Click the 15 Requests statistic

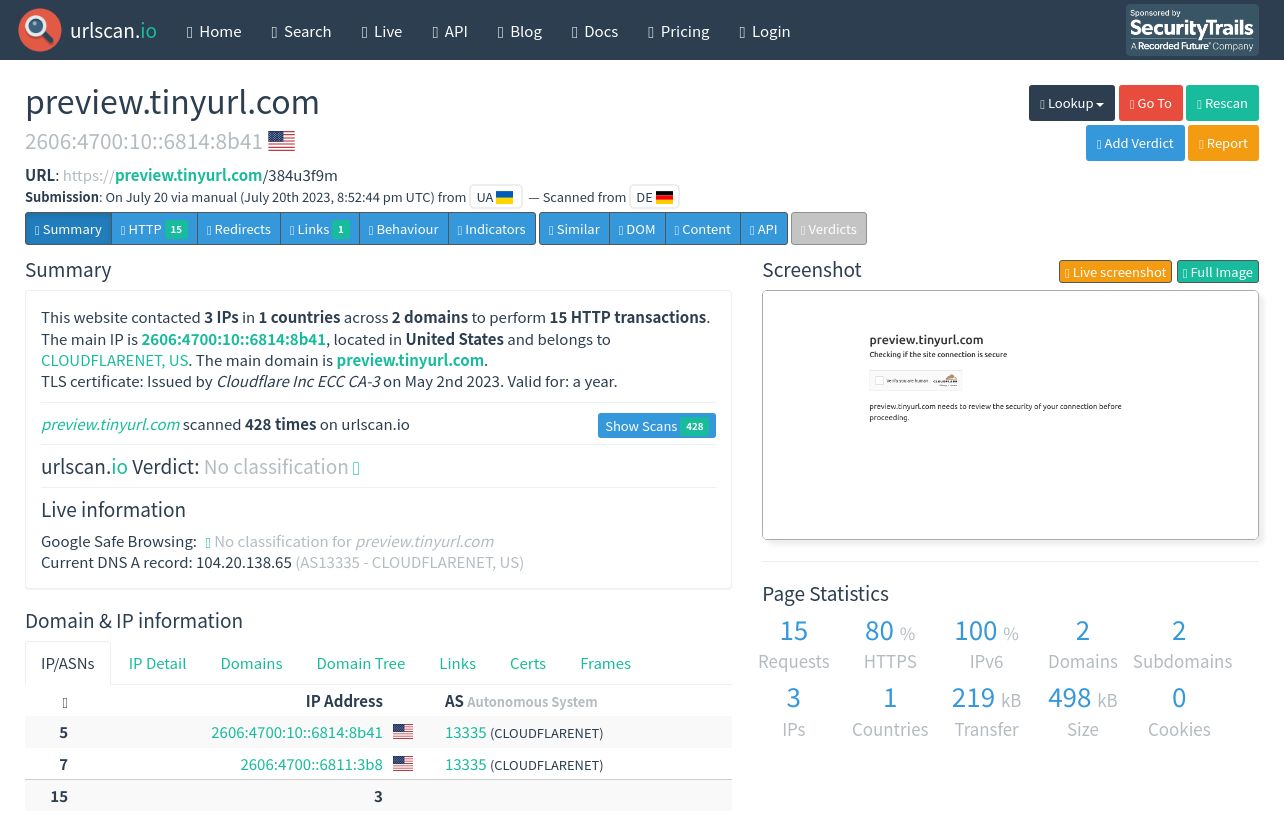794,645
